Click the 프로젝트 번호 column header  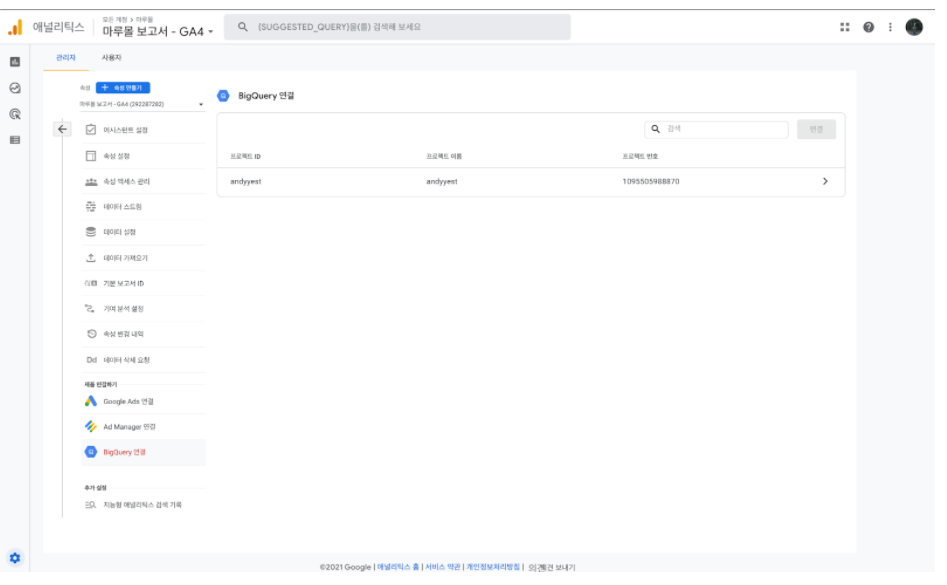[640, 156]
